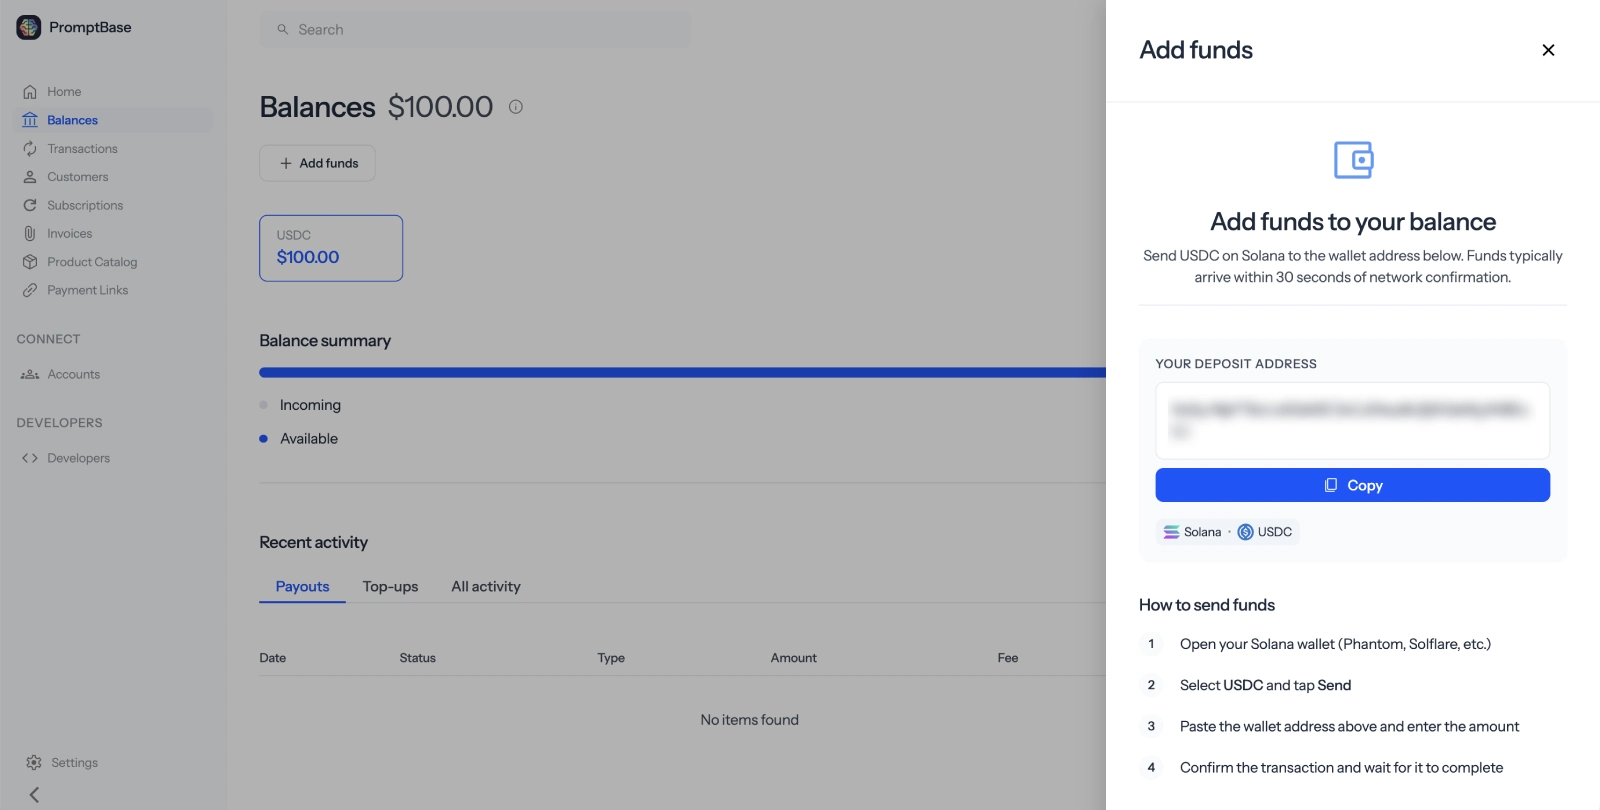The width and height of the screenshot is (1600, 810).
Task: Click the Settings gear icon
Action: [x=34, y=763]
